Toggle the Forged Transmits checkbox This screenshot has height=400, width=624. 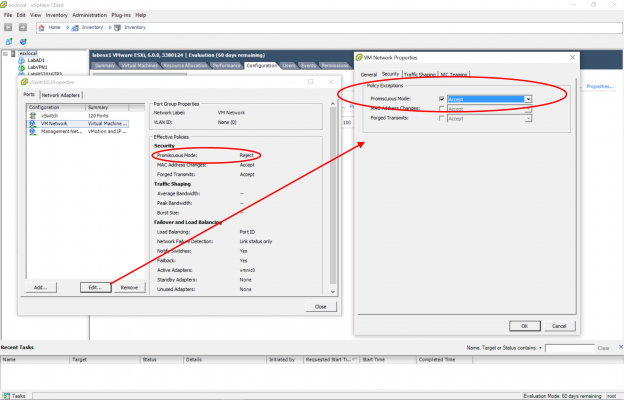point(442,118)
